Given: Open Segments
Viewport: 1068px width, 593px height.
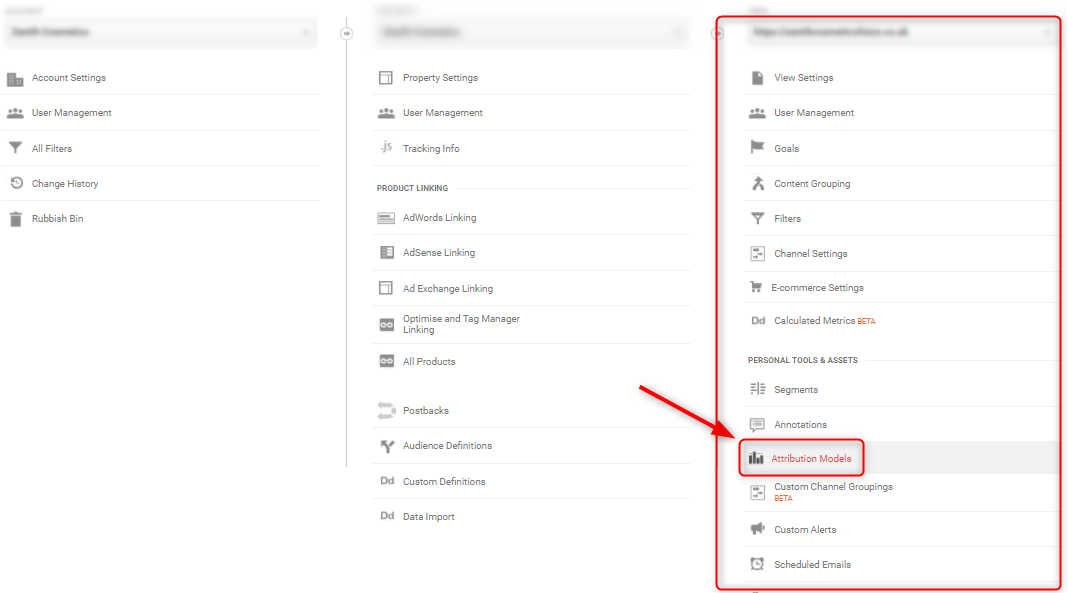Looking at the screenshot, I should [796, 389].
